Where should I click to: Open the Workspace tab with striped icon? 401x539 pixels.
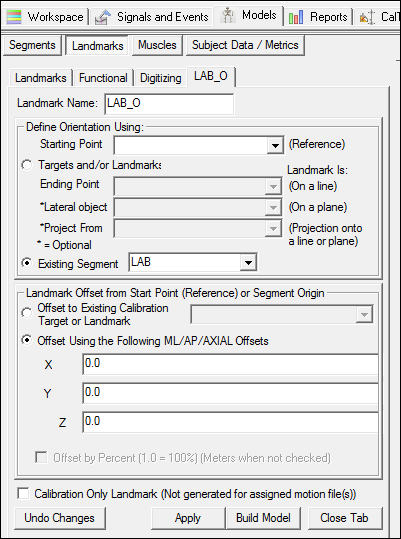coord(45,17)
